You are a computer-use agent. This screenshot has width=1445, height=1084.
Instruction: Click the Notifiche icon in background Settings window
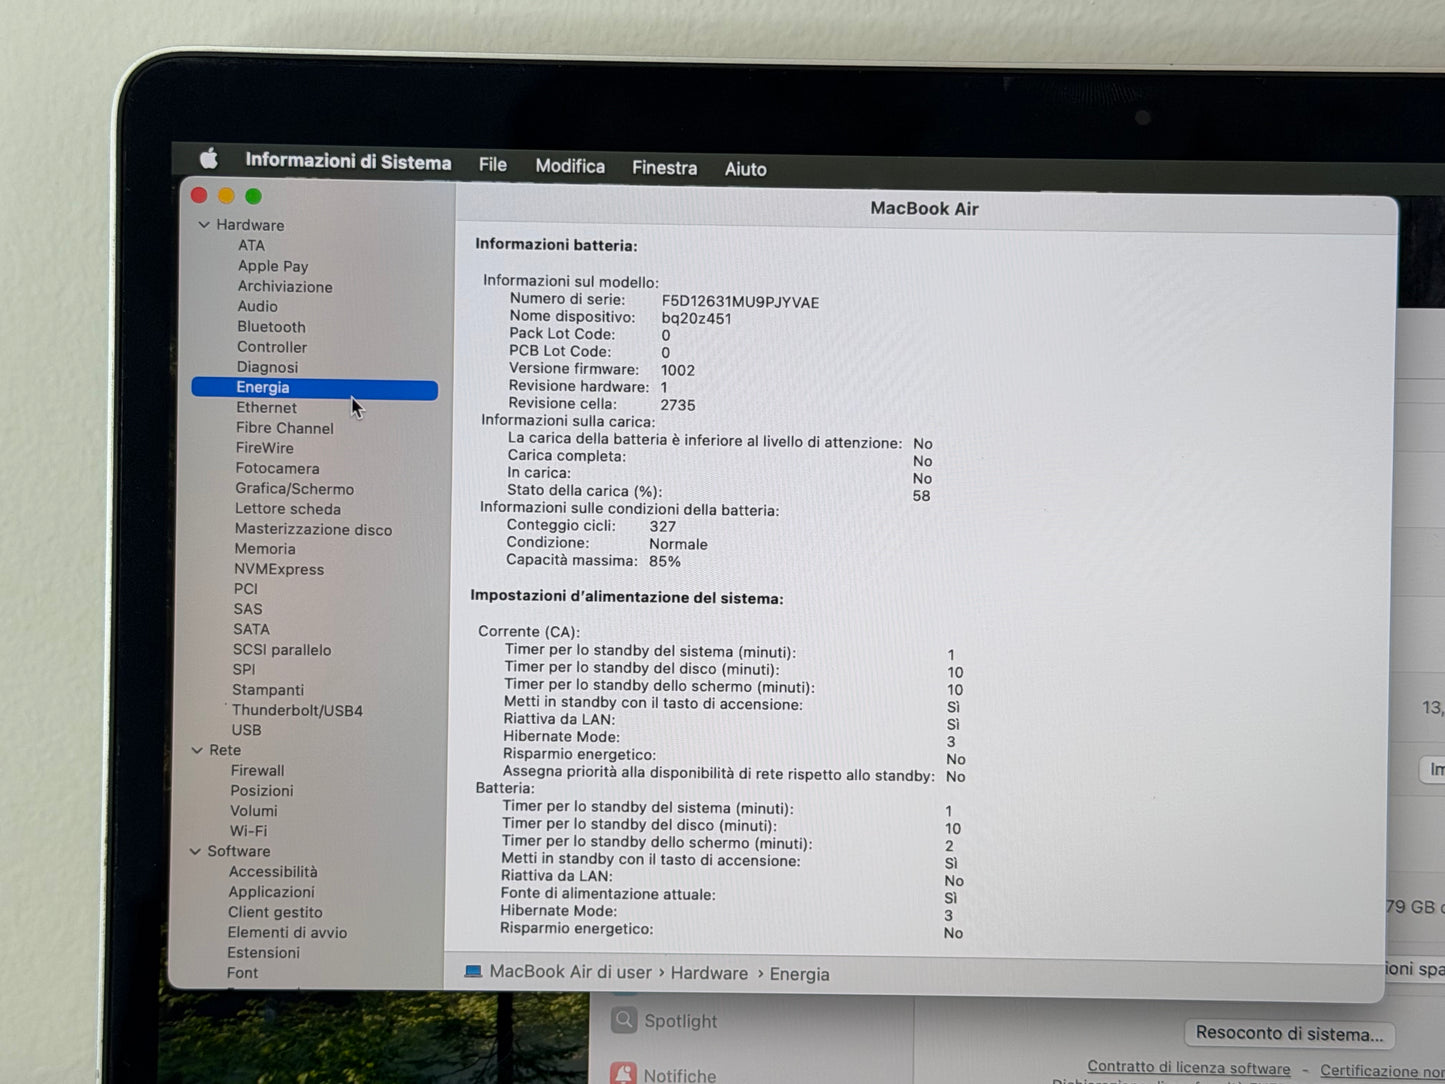click(x=623, y=1074)
